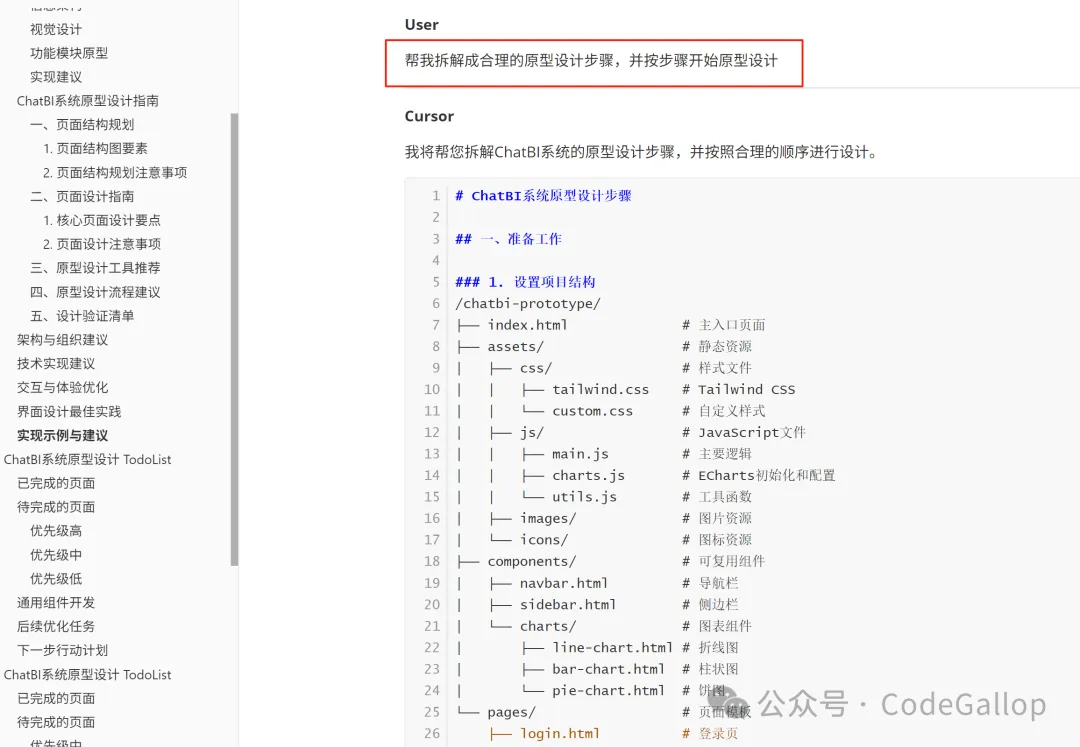
Task: Jump to 2. 页面结构规划注意事项
Action: [115, 173]
